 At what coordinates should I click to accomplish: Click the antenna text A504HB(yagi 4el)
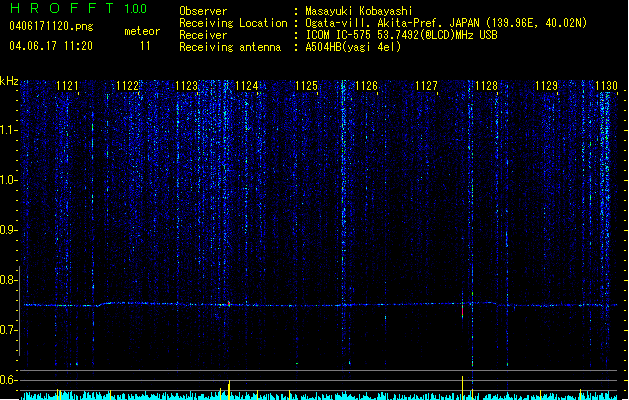(x=353, y=47)
